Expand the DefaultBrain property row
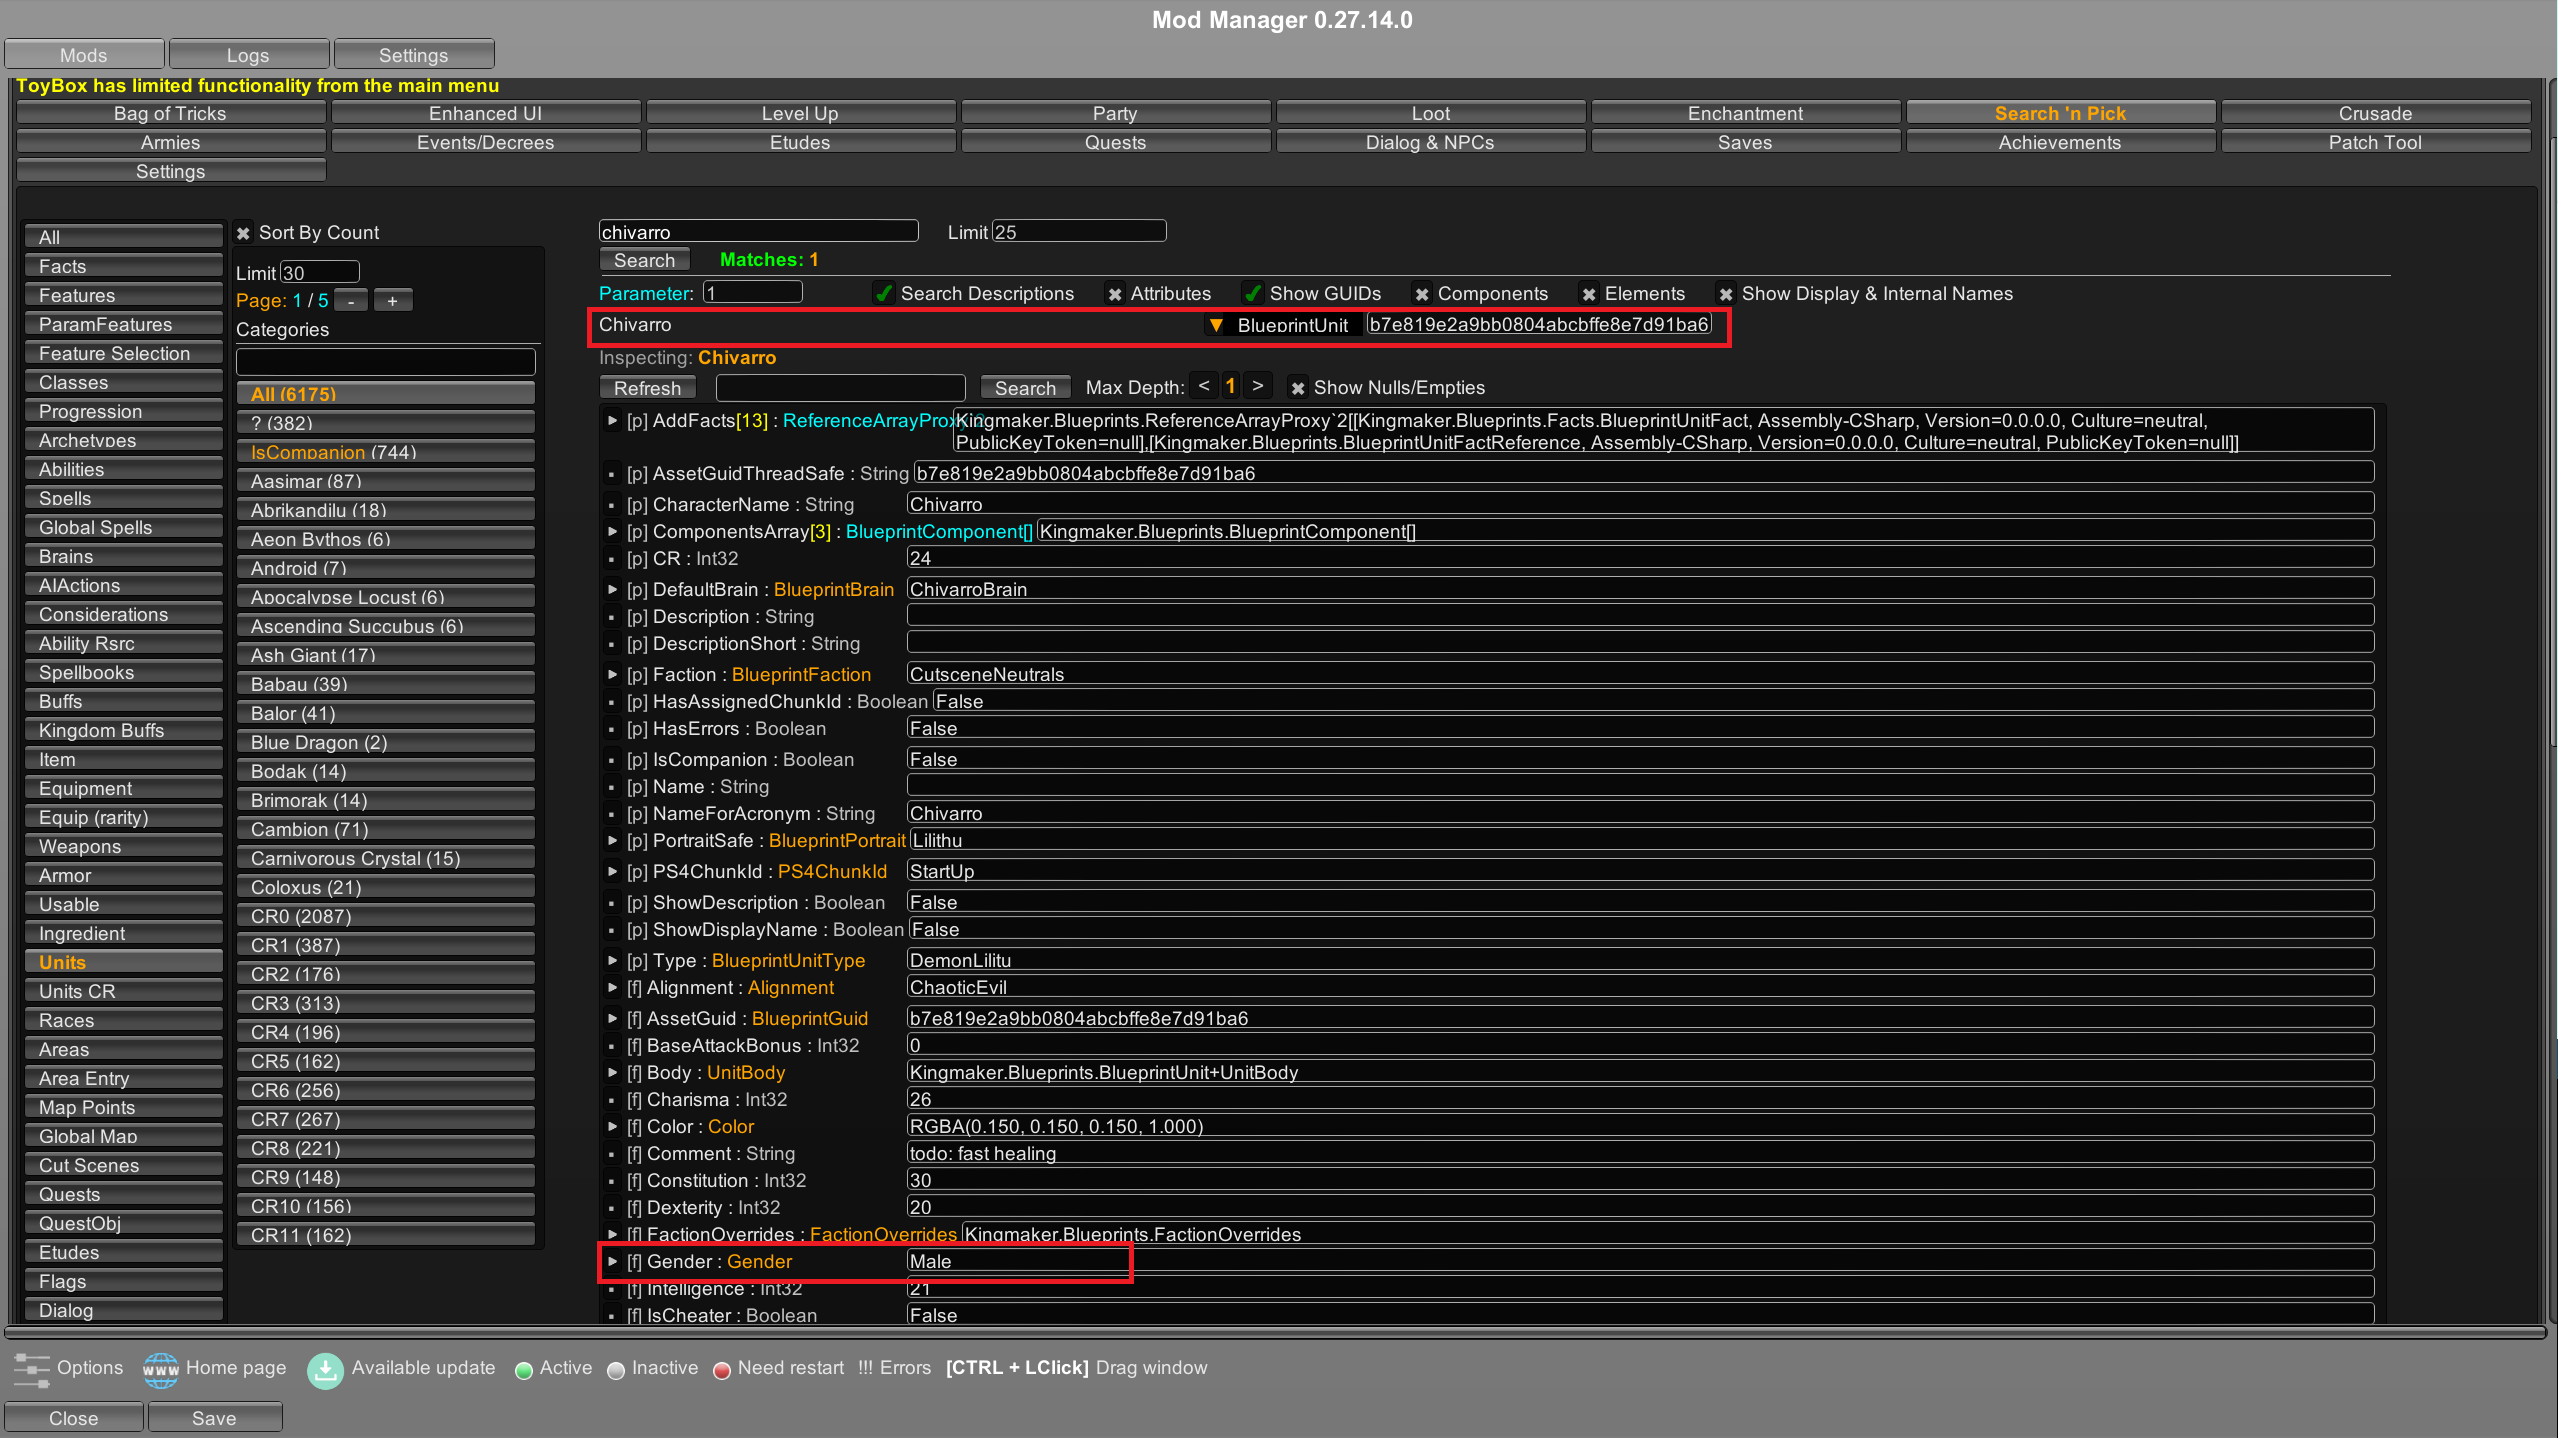Viewport: 2558px width, 1438px height. pos(612,590)
